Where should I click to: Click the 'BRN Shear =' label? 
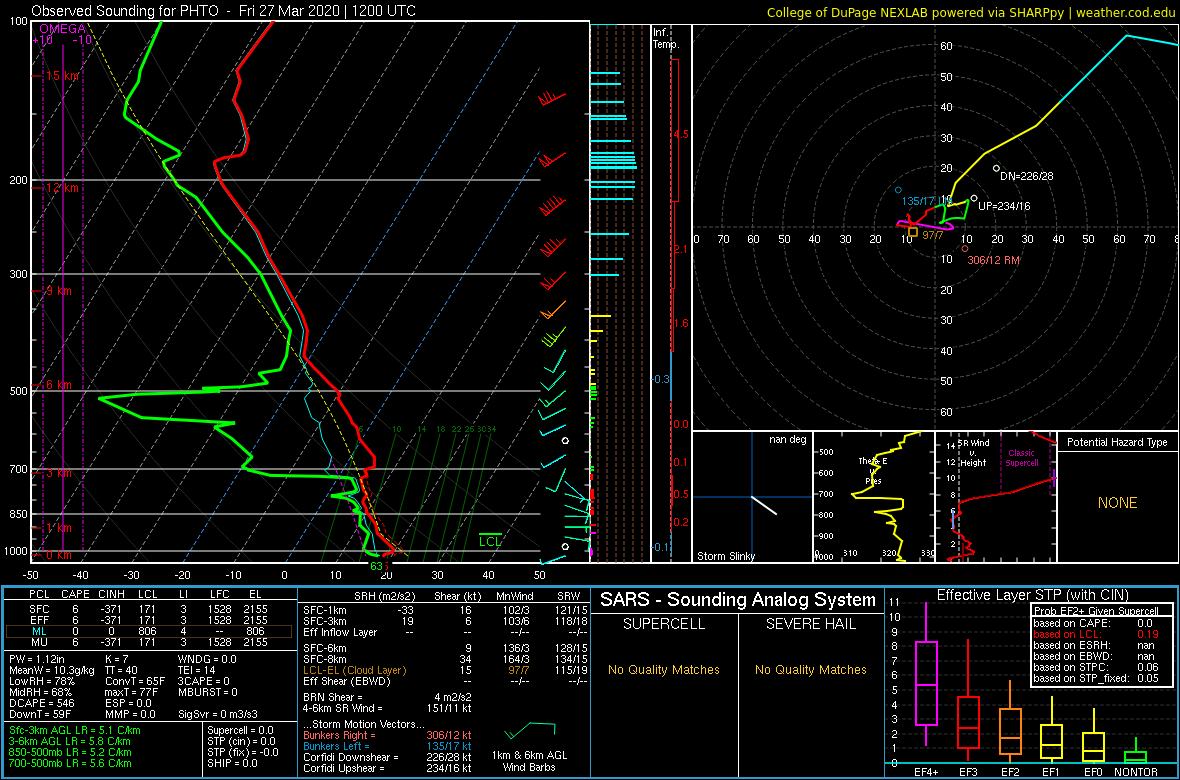point(333,697)
